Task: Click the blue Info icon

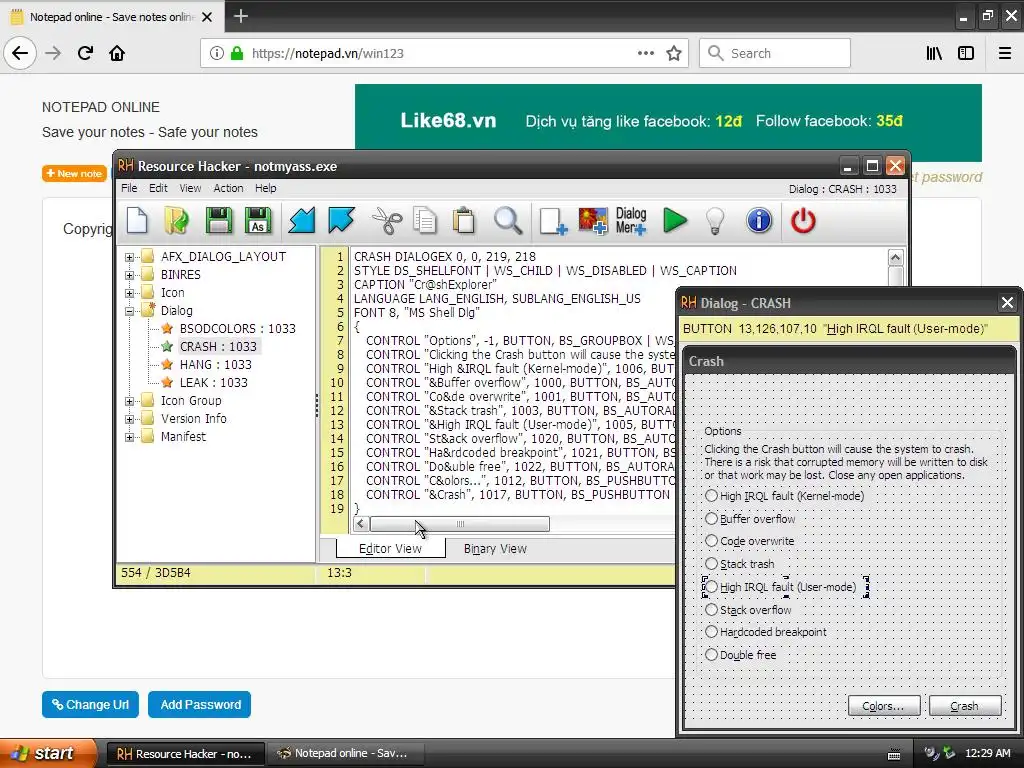Action: click(x=759, y=221)
